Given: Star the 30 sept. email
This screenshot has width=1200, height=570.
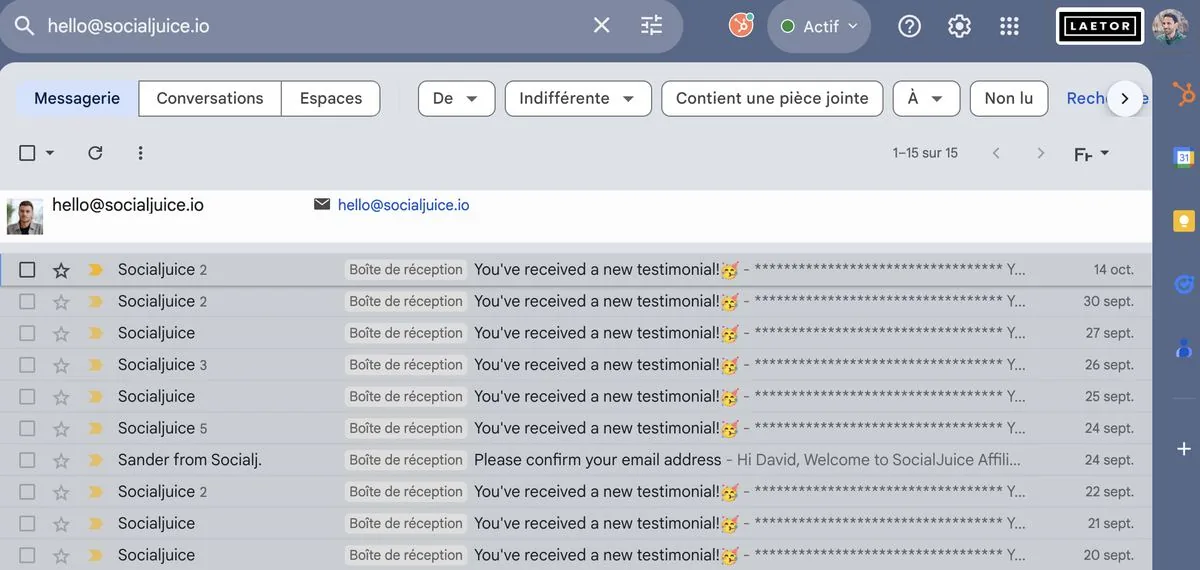Looking at the screenshot, I should [x=61, y=301].
